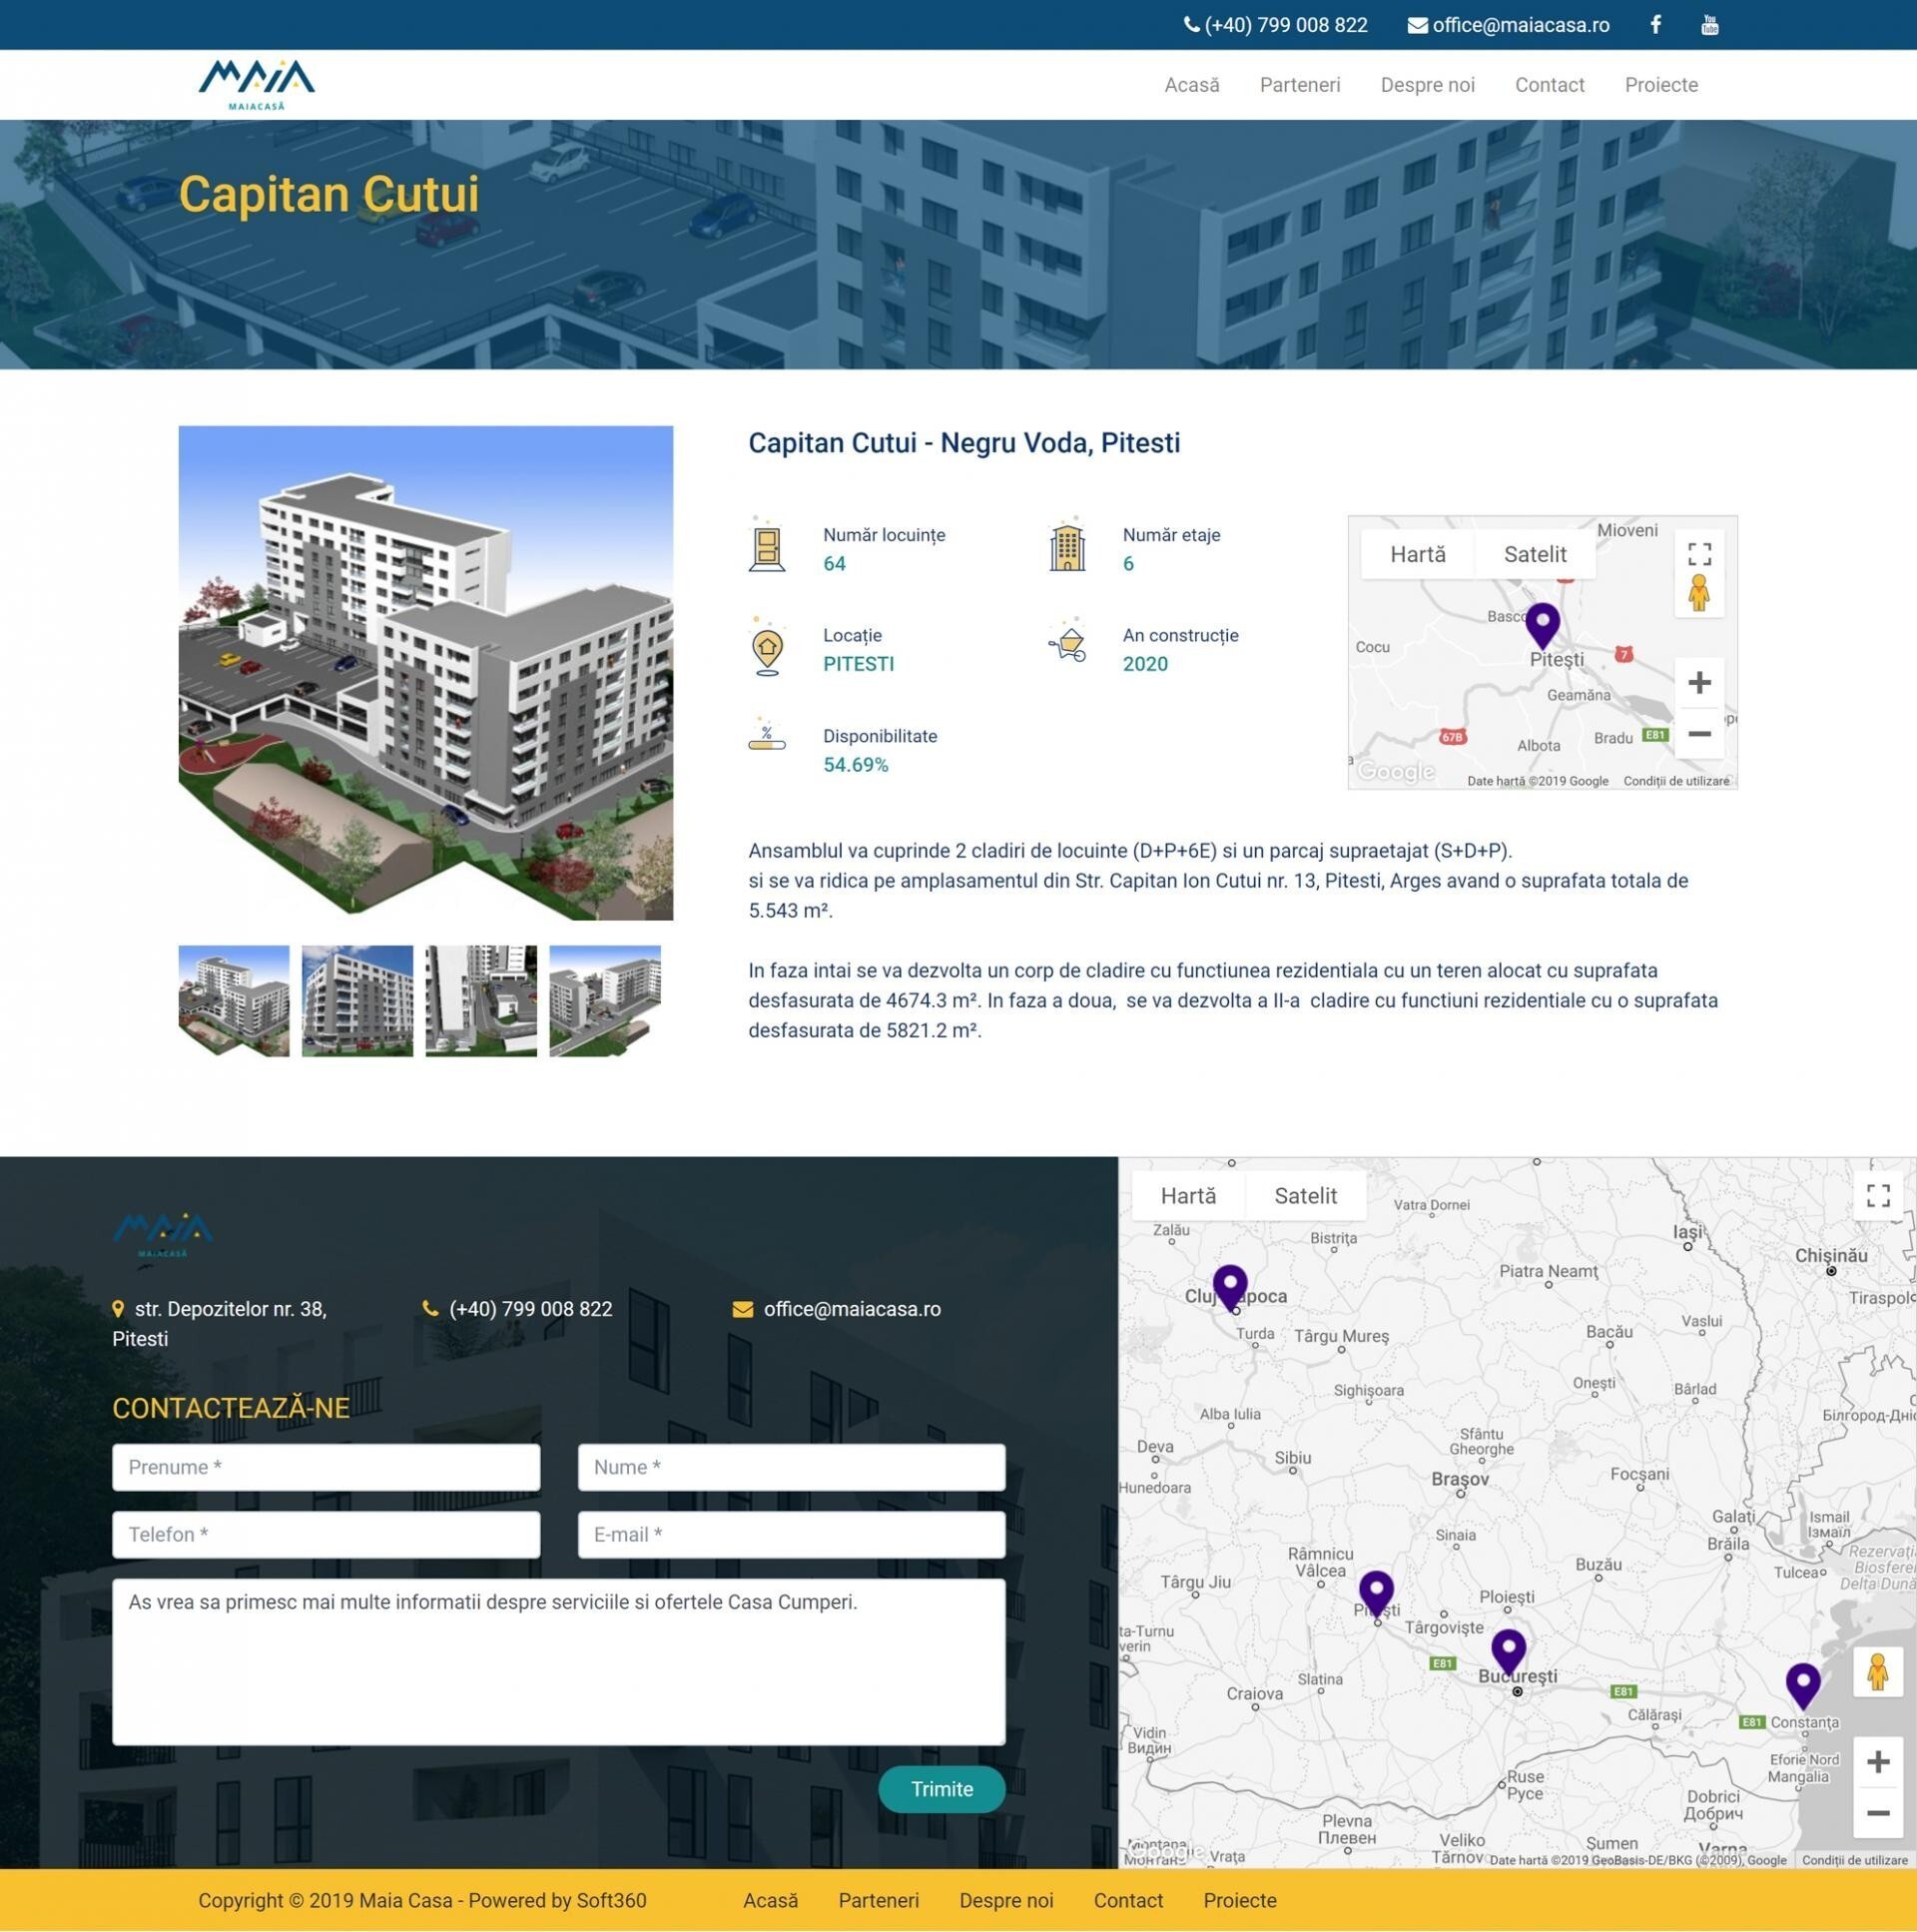Zoom in on the small Pitesti map

pos(1699,683)
